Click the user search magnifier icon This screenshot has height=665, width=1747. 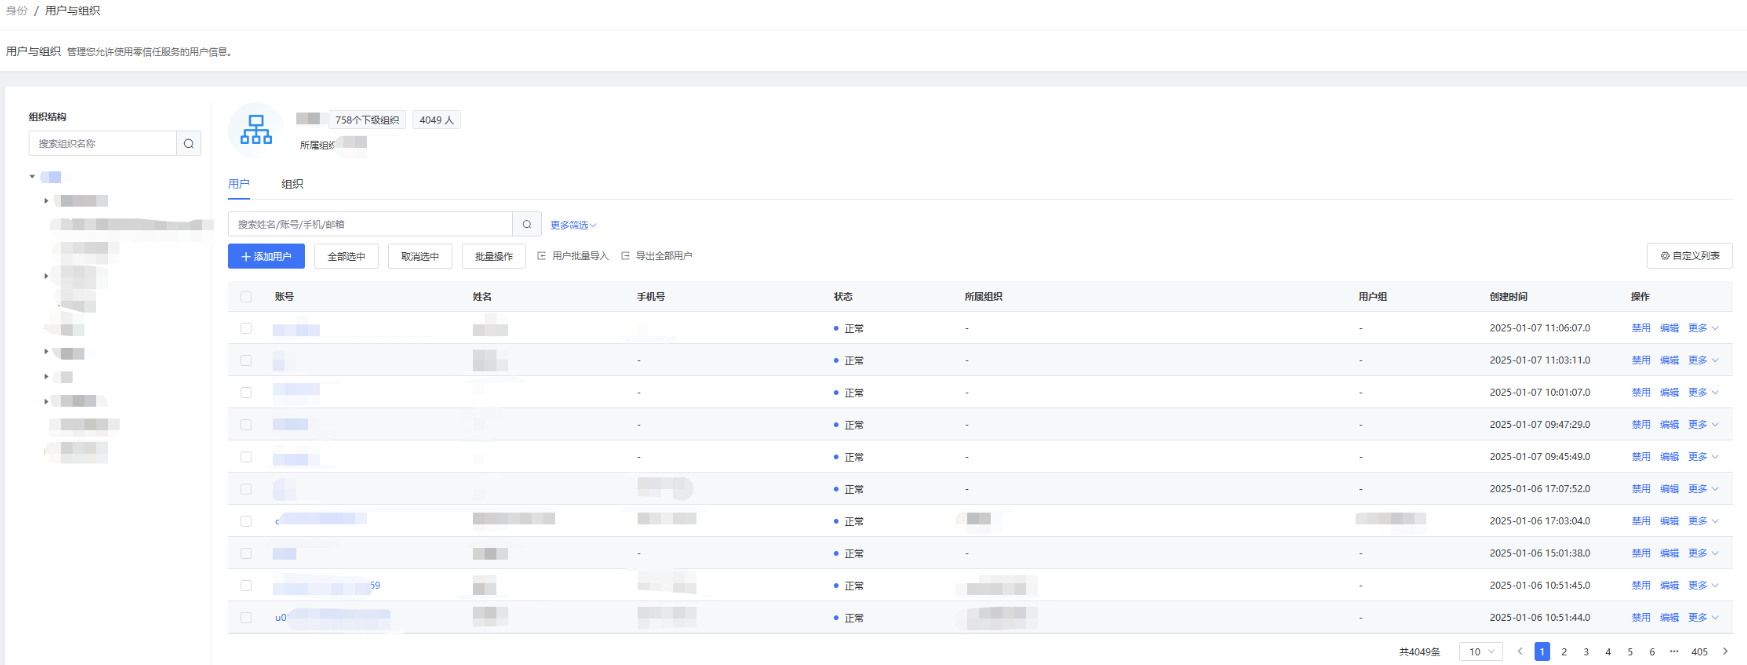click(x=527, y=225)
